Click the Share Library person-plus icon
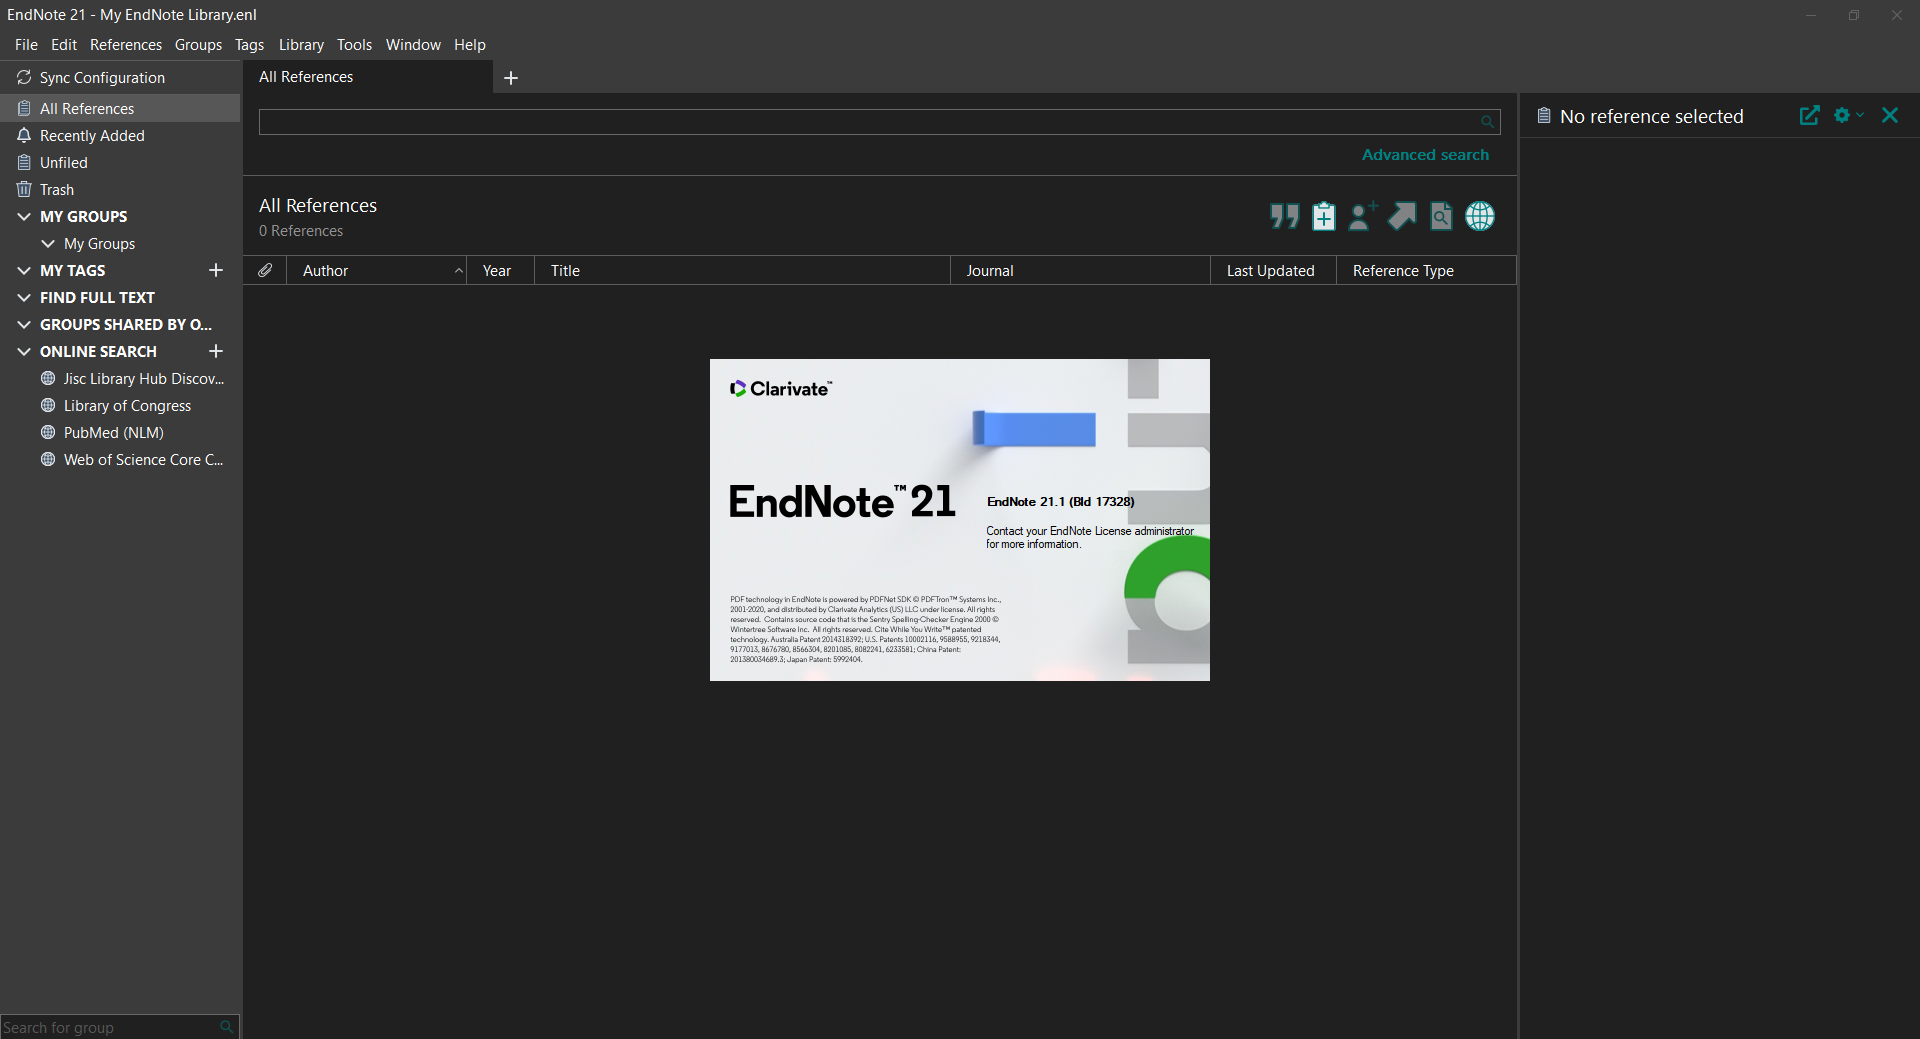Viewport: 1920px width, 1039px height. [x=1362, y=216]
